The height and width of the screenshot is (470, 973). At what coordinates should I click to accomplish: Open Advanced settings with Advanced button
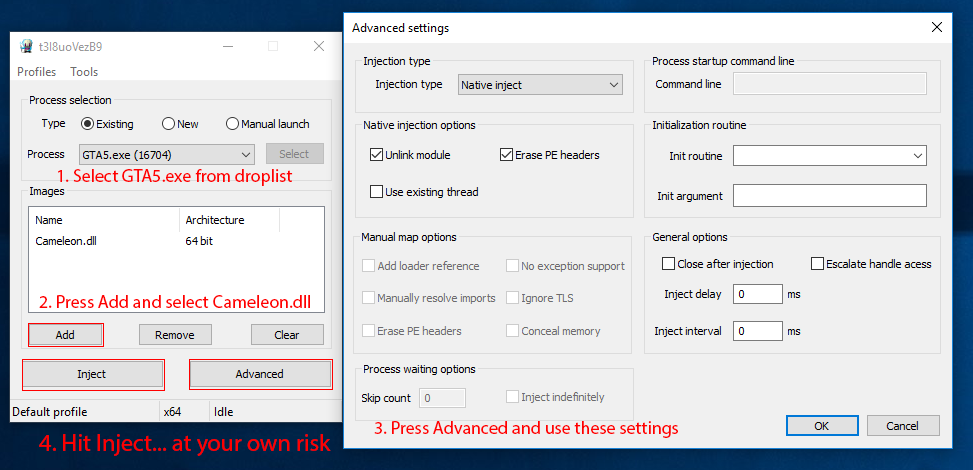tap(259, 374)
